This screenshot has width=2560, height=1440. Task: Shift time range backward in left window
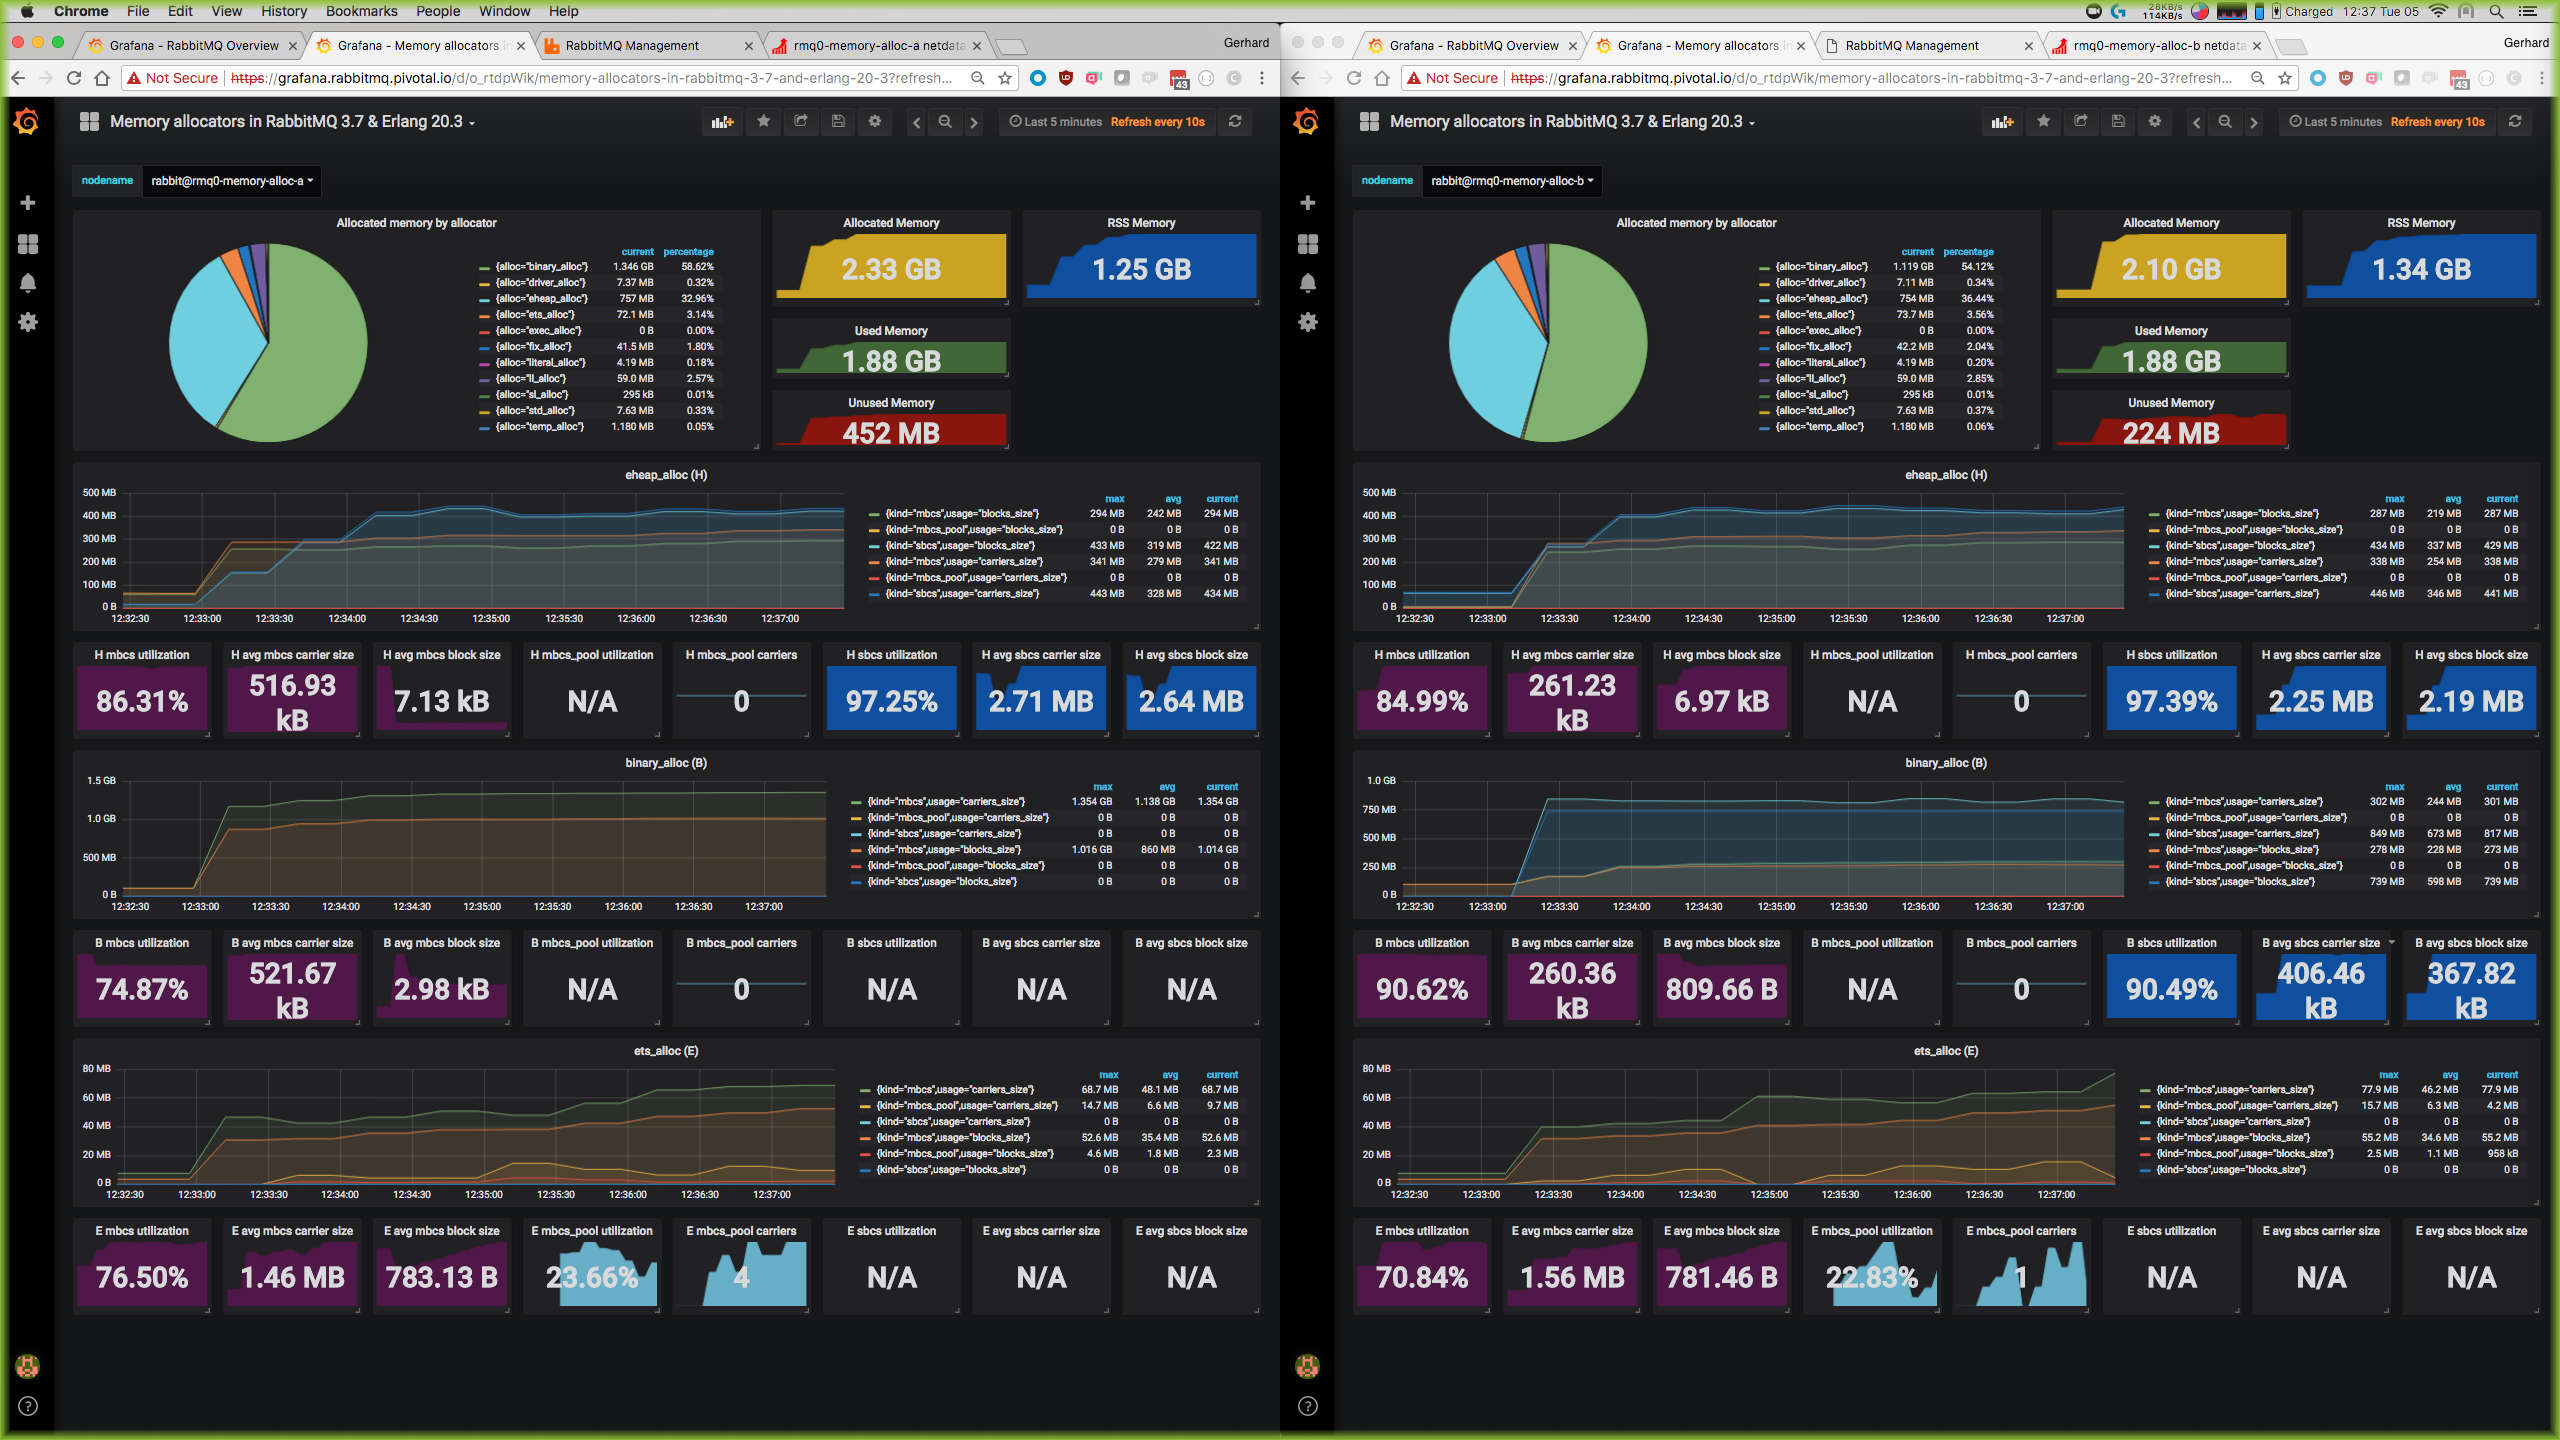(916, 122)
